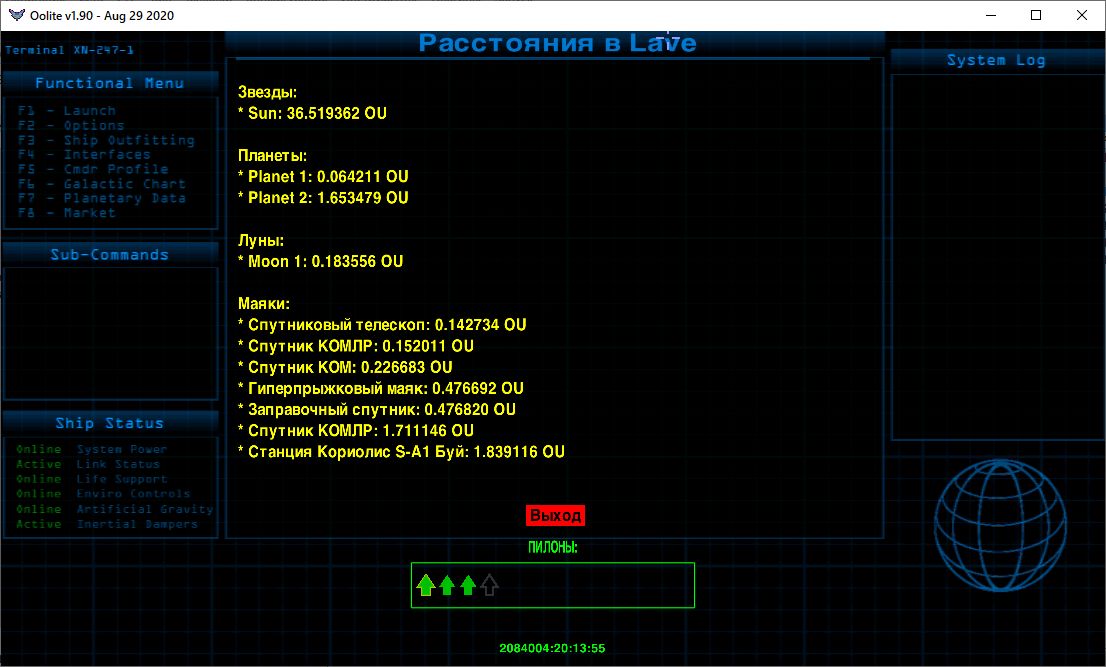Viewport: 1106px width, 667px height.
Task: Select the third green pylon arrow
Action: 468,585
